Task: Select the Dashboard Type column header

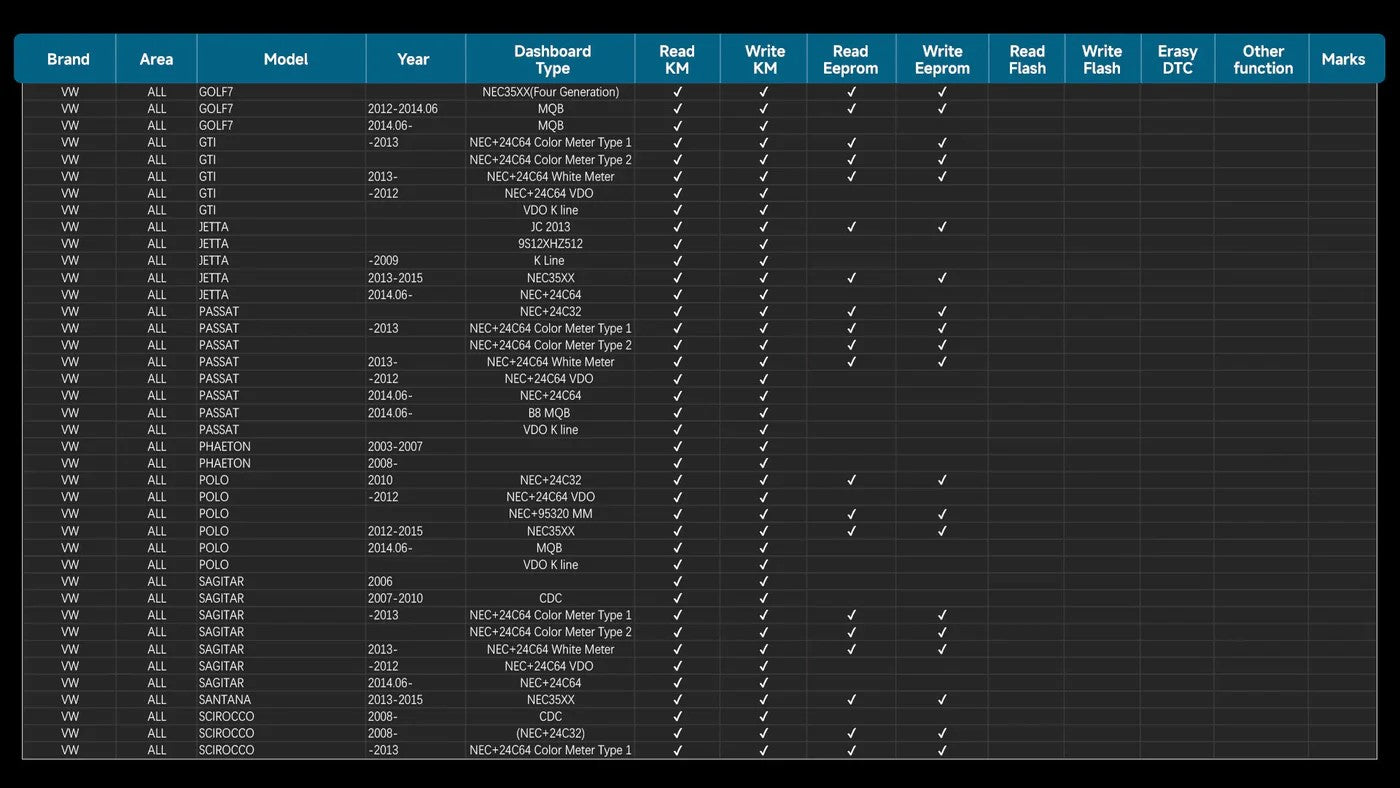Action: pos(552,59)
